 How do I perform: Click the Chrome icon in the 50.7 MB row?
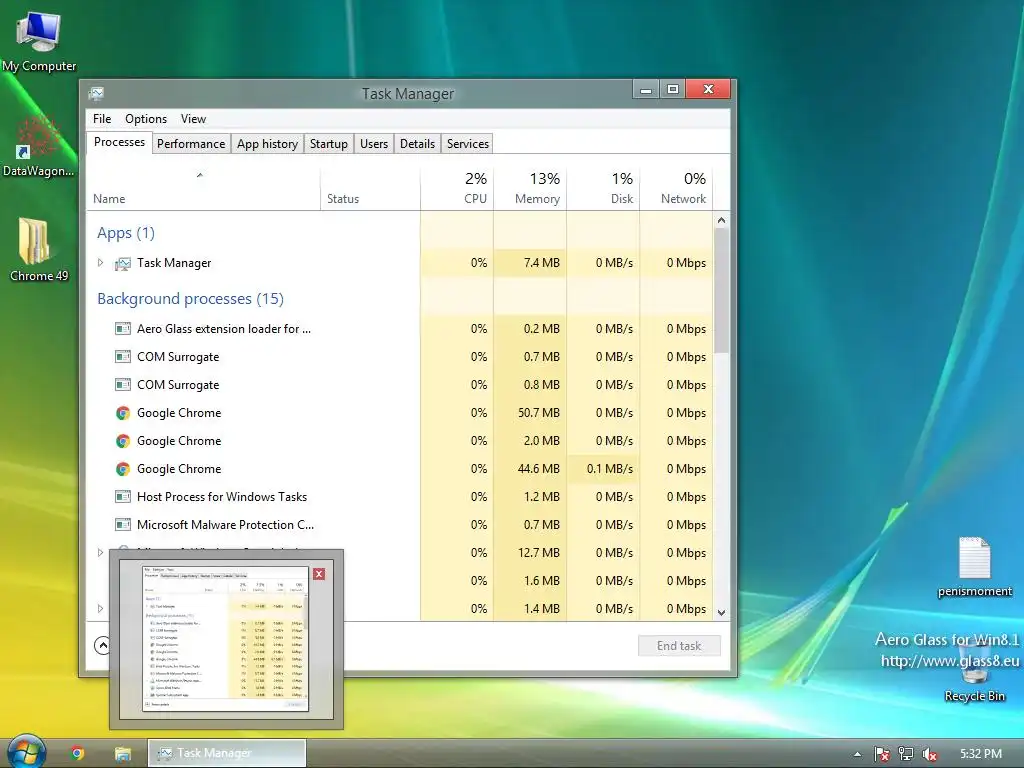click(x=123, y=413)
